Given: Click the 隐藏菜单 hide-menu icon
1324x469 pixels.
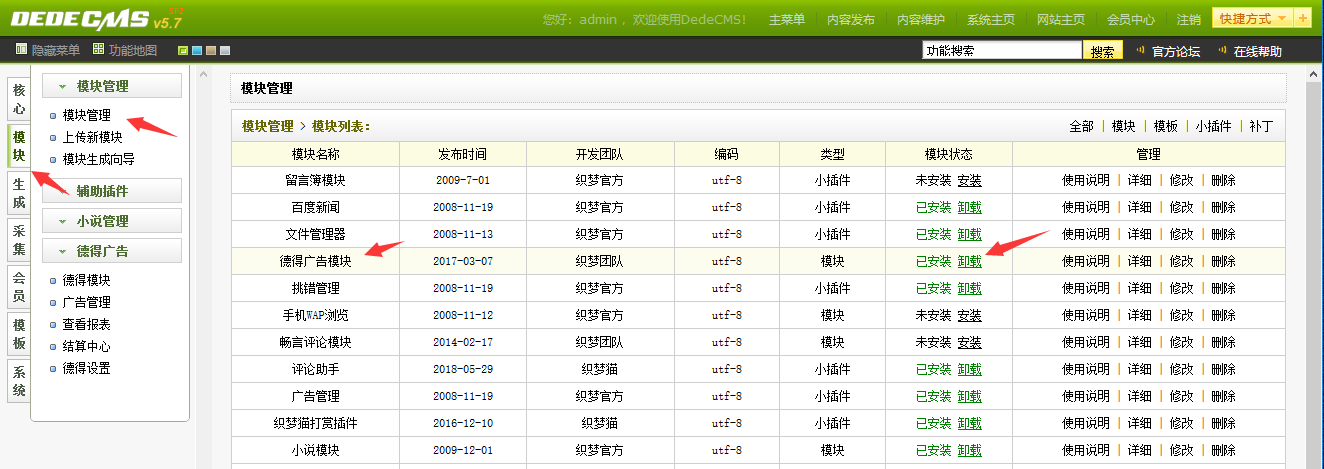Looking at the screenshot, I should point(22,50).
